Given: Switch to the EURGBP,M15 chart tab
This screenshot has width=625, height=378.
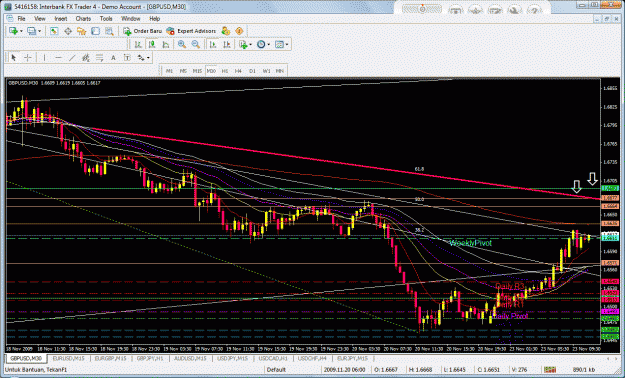Looking at the screenshot, I should coord(110,358).
